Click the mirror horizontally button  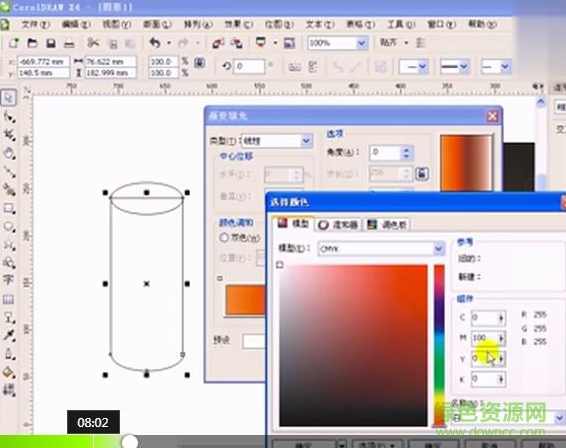295,66
